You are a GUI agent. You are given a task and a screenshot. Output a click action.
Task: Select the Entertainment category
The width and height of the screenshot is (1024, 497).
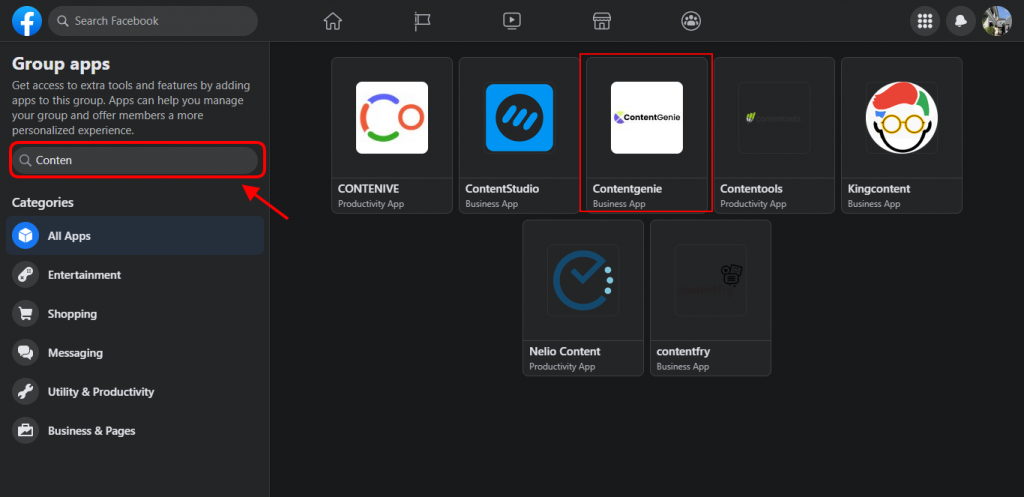(x=135, y=275)
